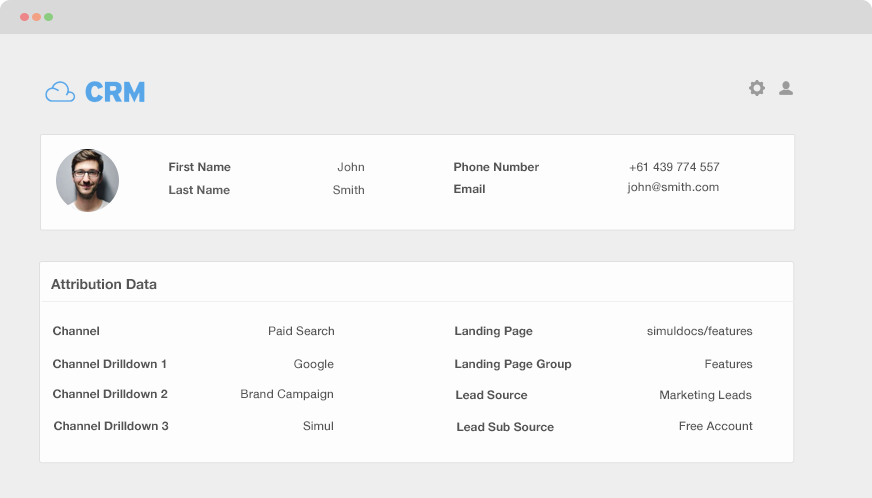Click the CRM cloud logo icon

pyautogui.click(x=60, y=92)
